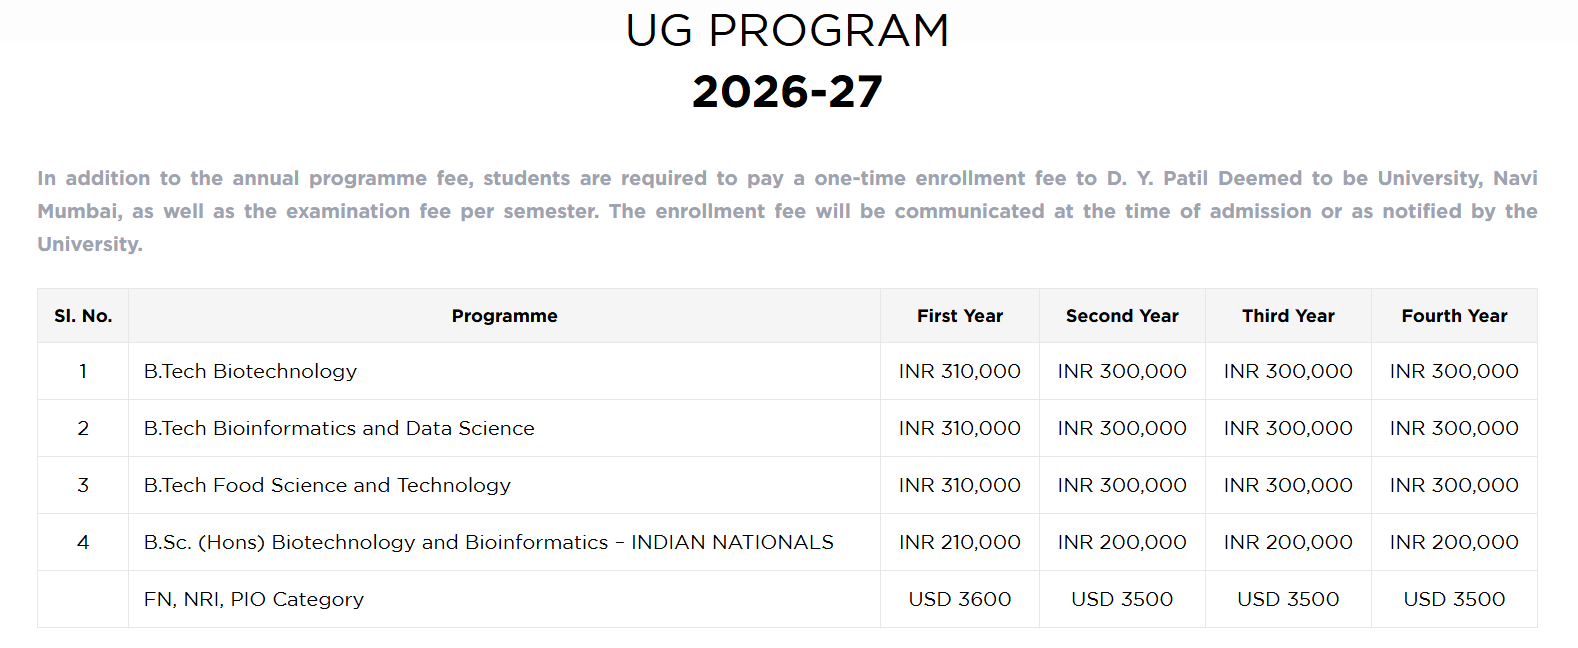Select B.Tech Food Science and Technology
The width and height of the screenshot is (1578, 648).
pyautogui.click(x=327, y=485)
